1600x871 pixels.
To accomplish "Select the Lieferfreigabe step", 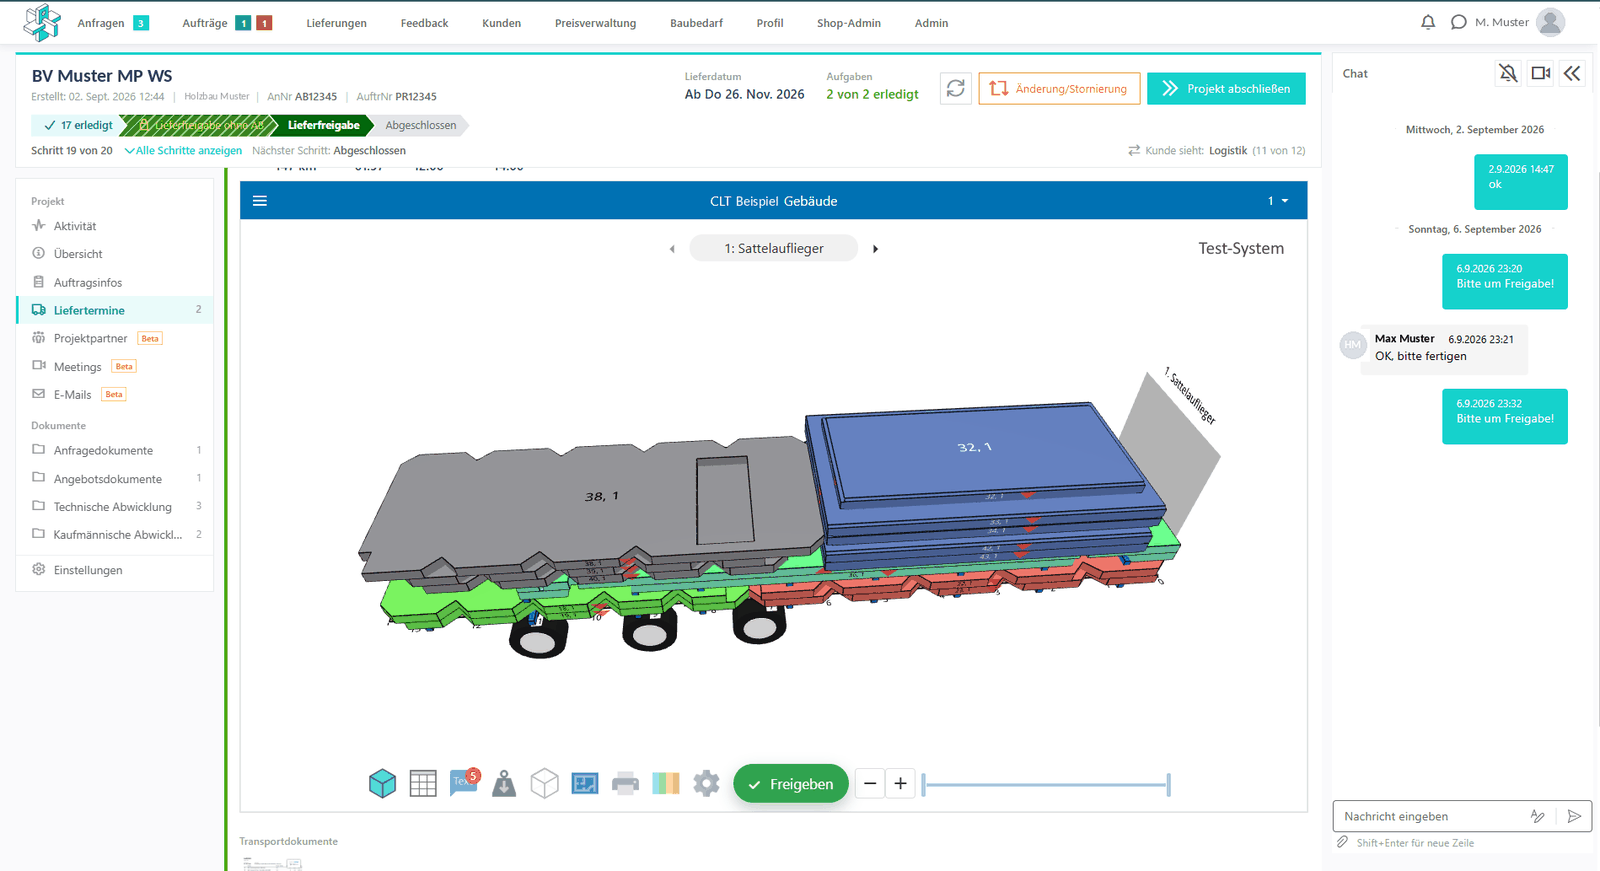I will pyautogui.click(x=323, y=125).
